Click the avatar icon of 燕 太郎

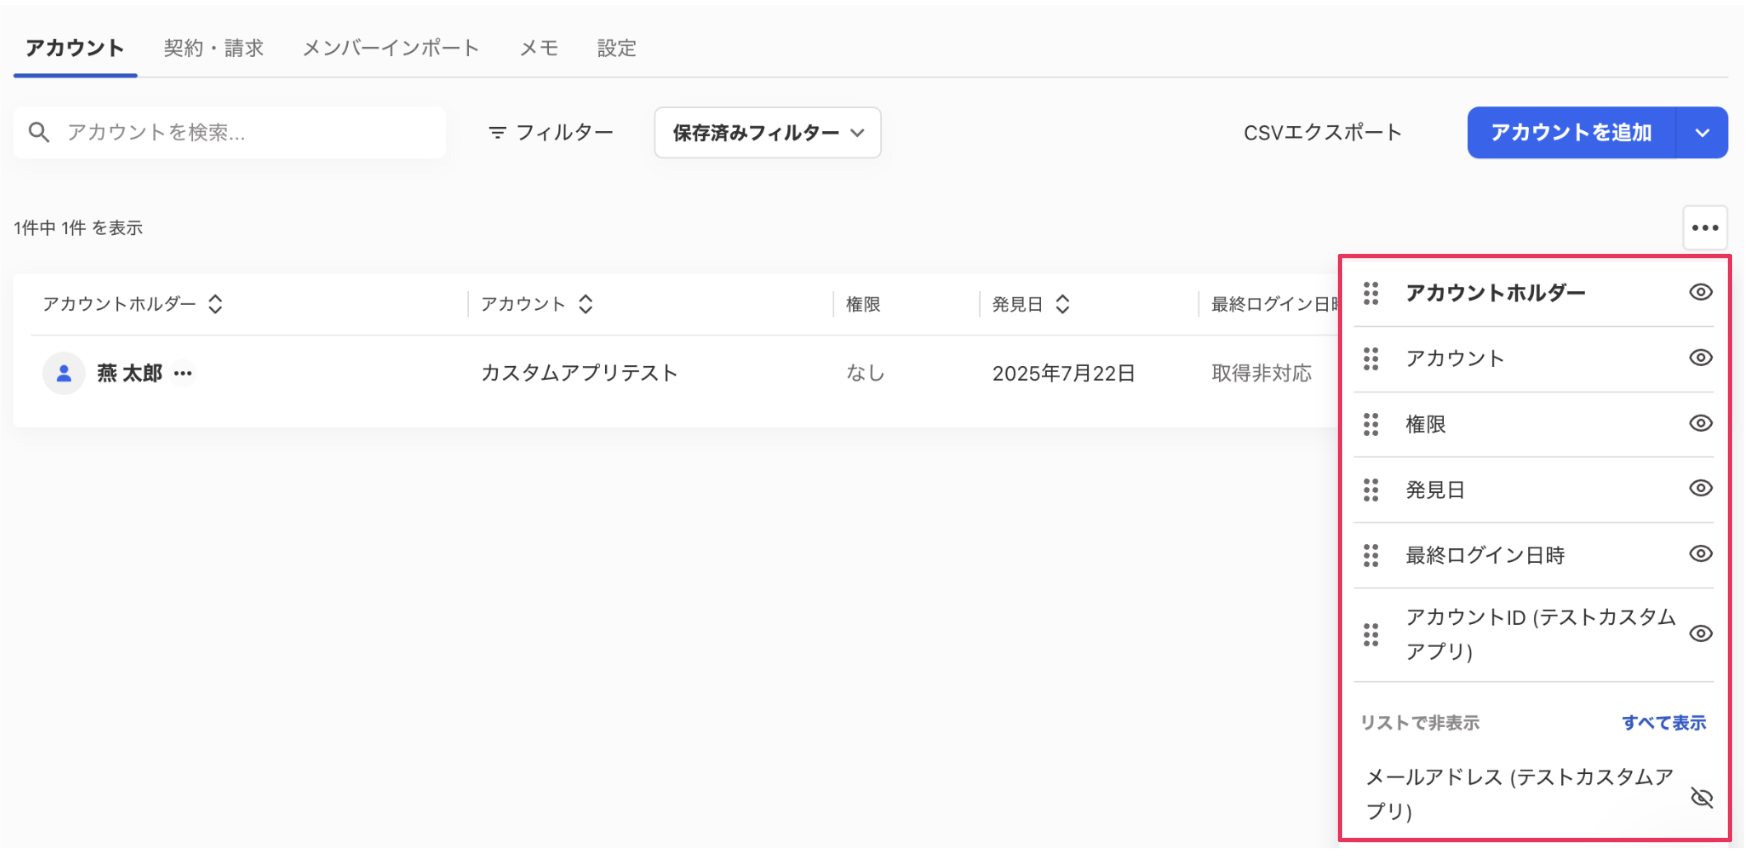tap(63, 373)
